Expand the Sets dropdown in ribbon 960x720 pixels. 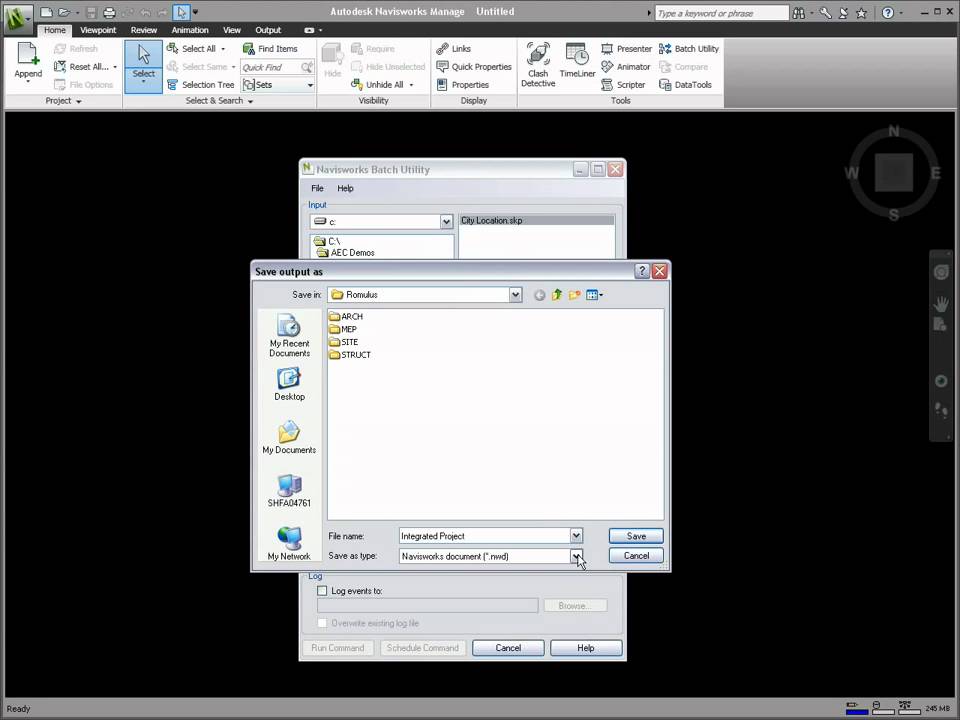[x=310, y=85]
